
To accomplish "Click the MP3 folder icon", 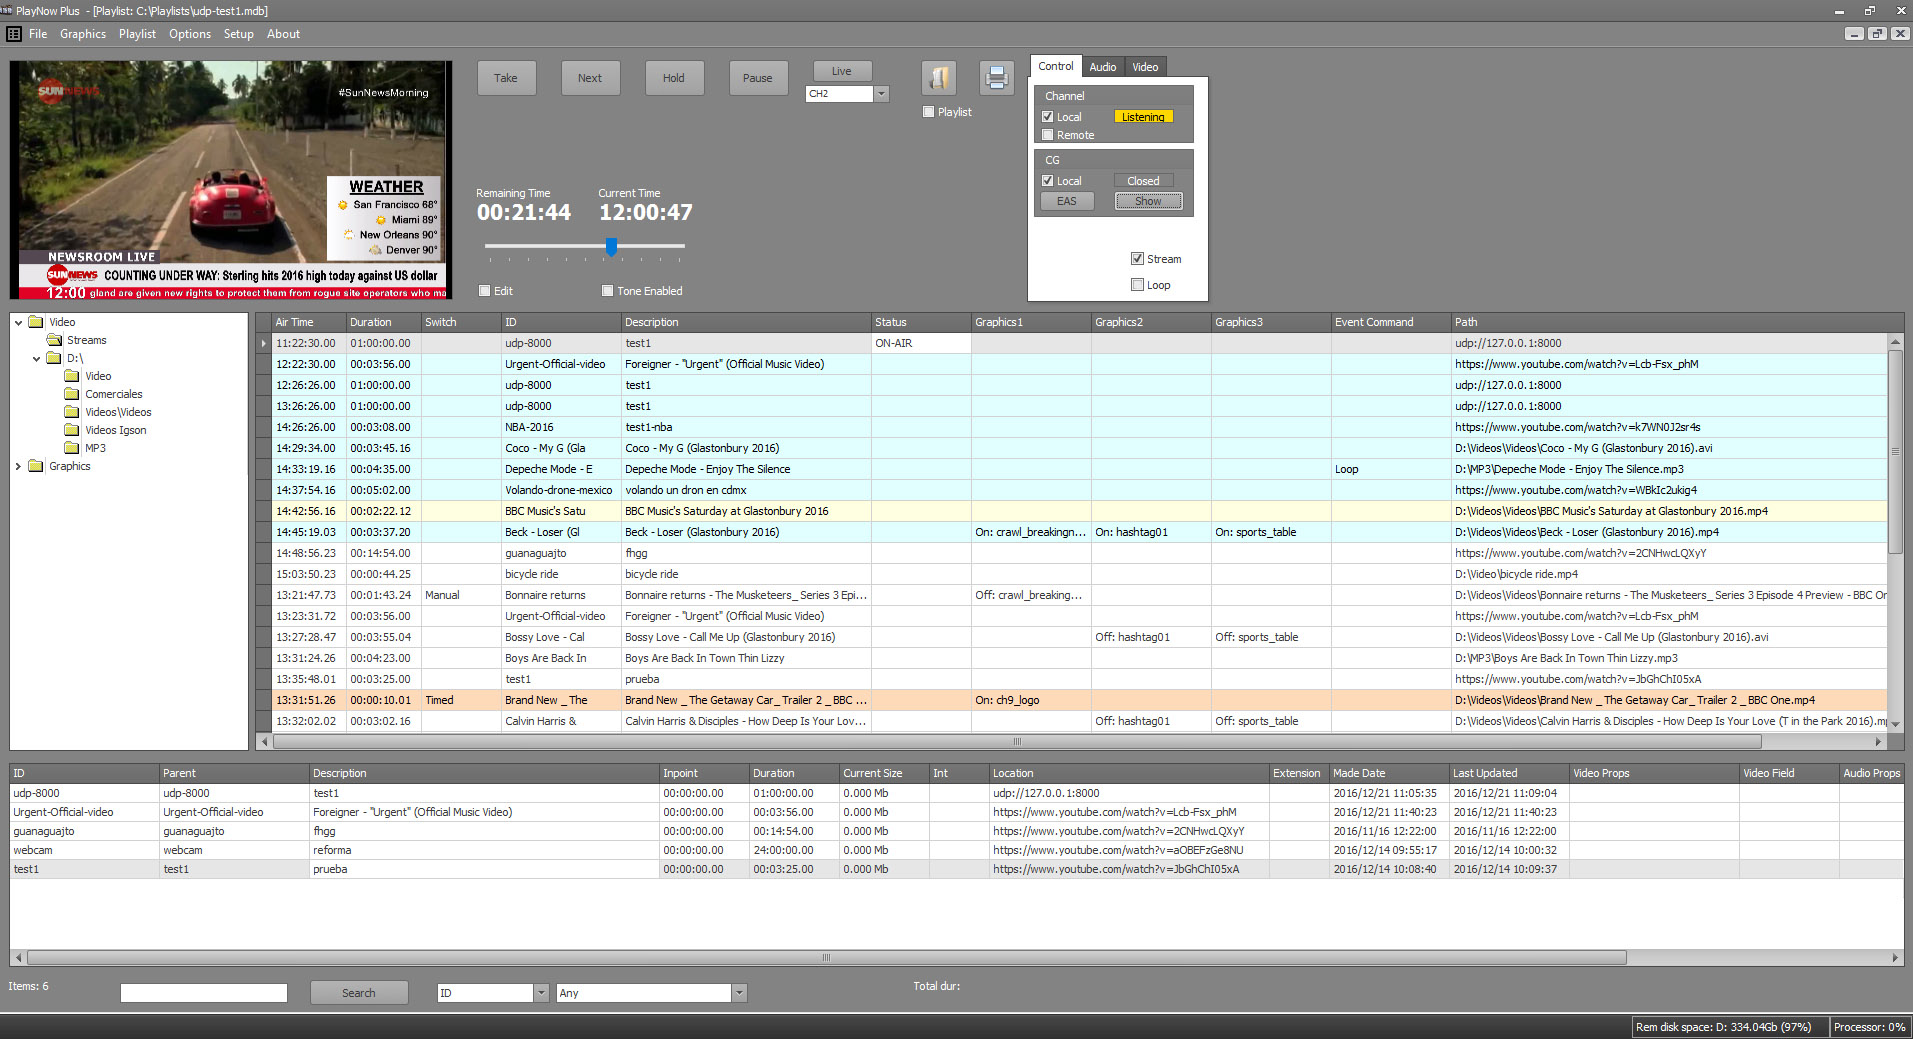I will pos(72,448).
